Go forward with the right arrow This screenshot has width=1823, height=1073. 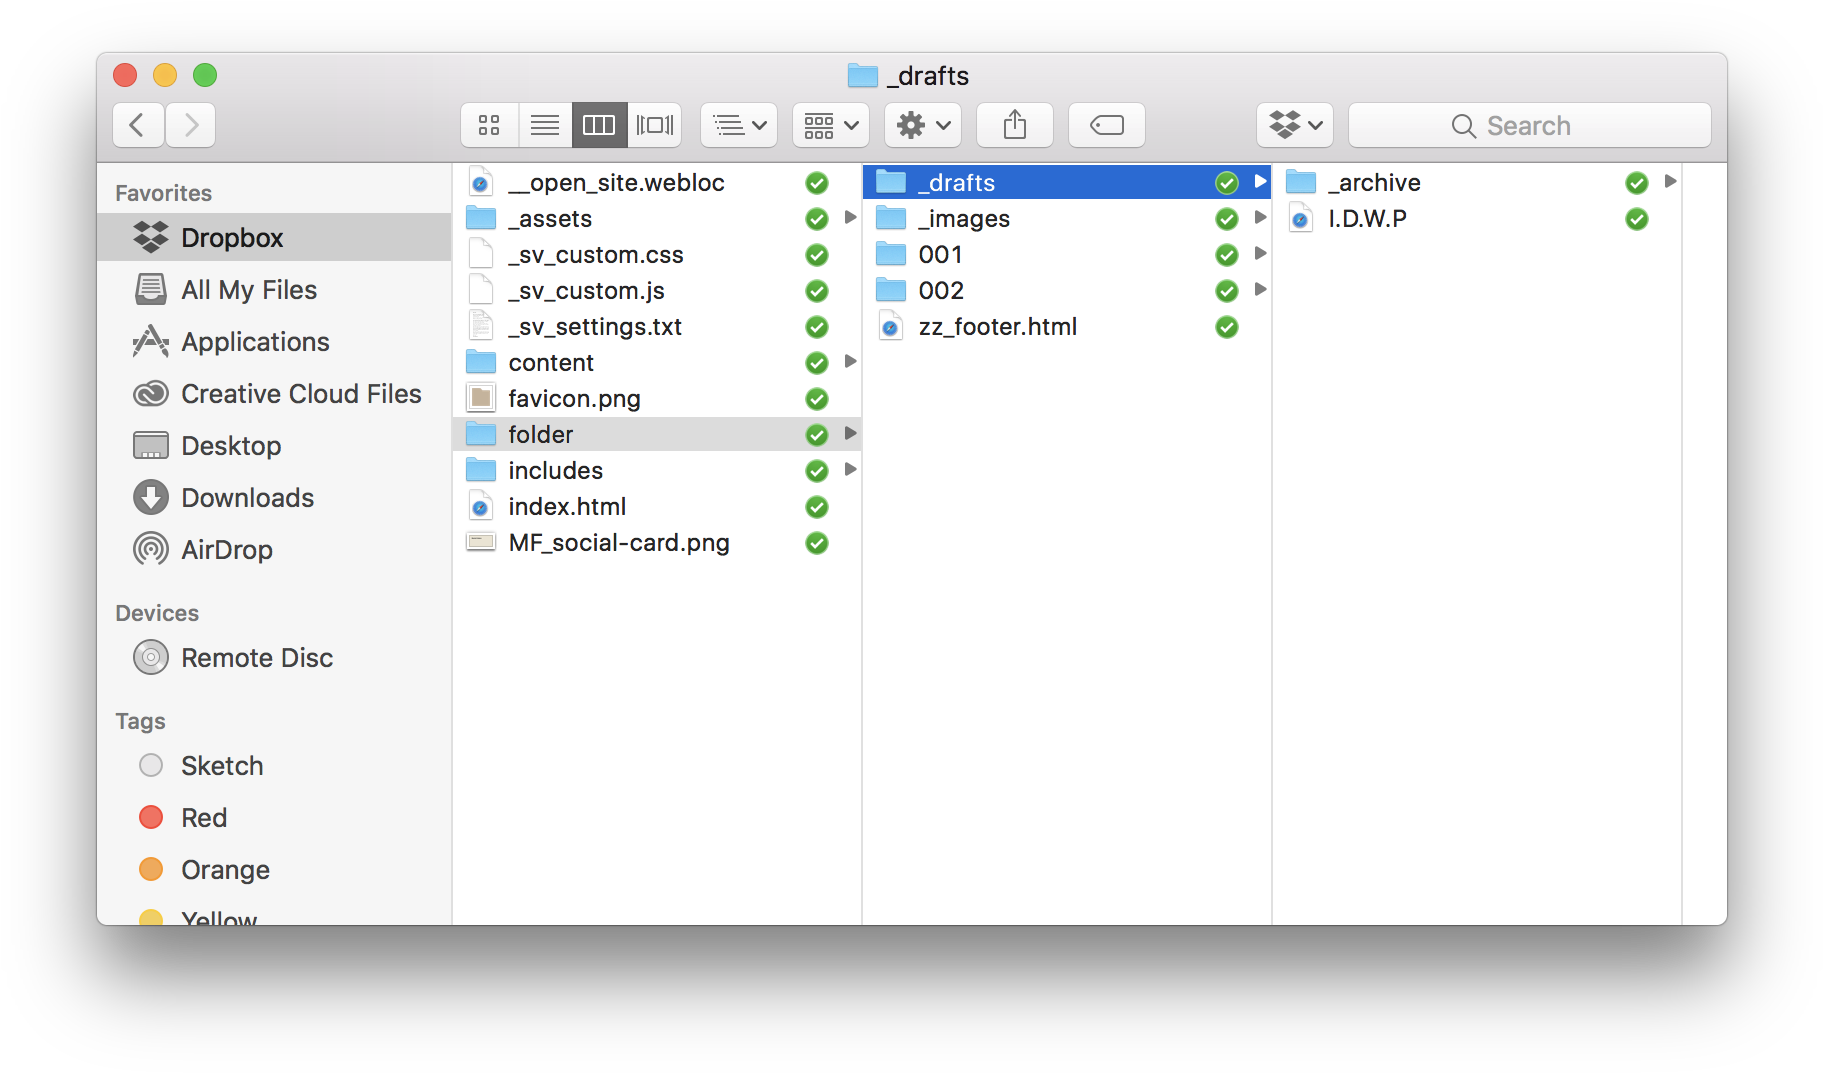191,125
